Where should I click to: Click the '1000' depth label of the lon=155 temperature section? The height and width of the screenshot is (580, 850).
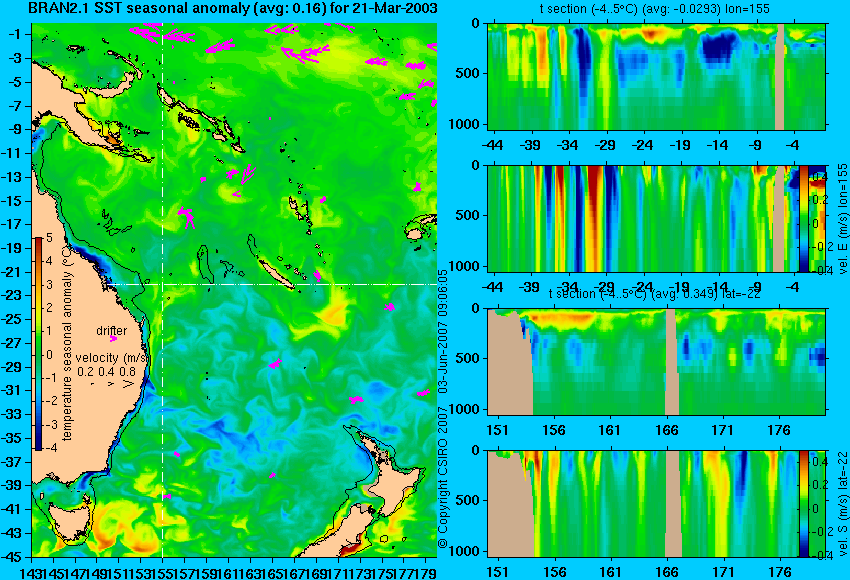[x=465, y=124]
